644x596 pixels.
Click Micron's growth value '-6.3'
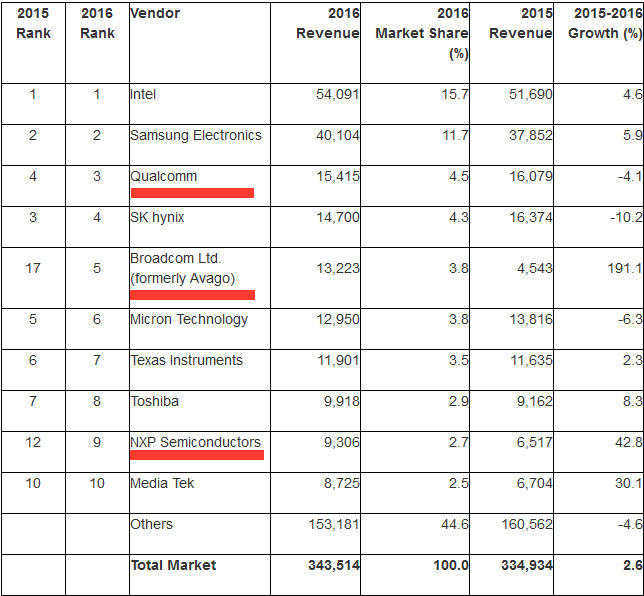coord(630,320)
